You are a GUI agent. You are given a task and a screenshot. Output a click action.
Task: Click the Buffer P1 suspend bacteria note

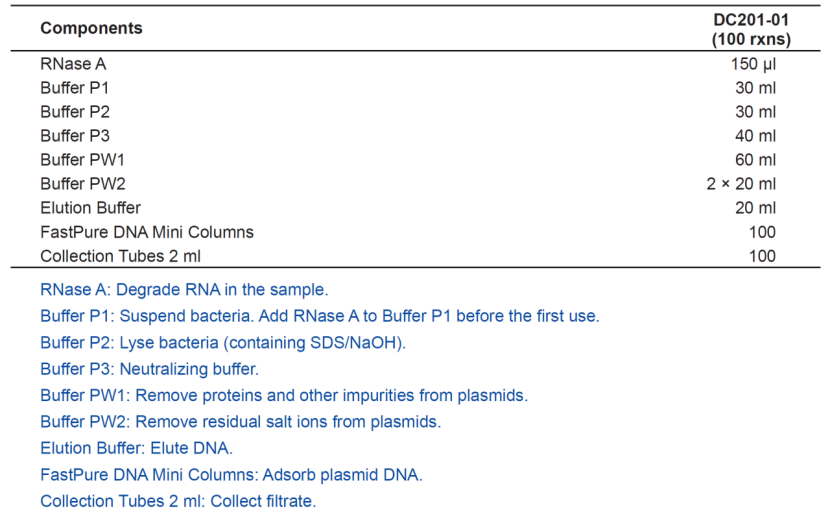320,316
